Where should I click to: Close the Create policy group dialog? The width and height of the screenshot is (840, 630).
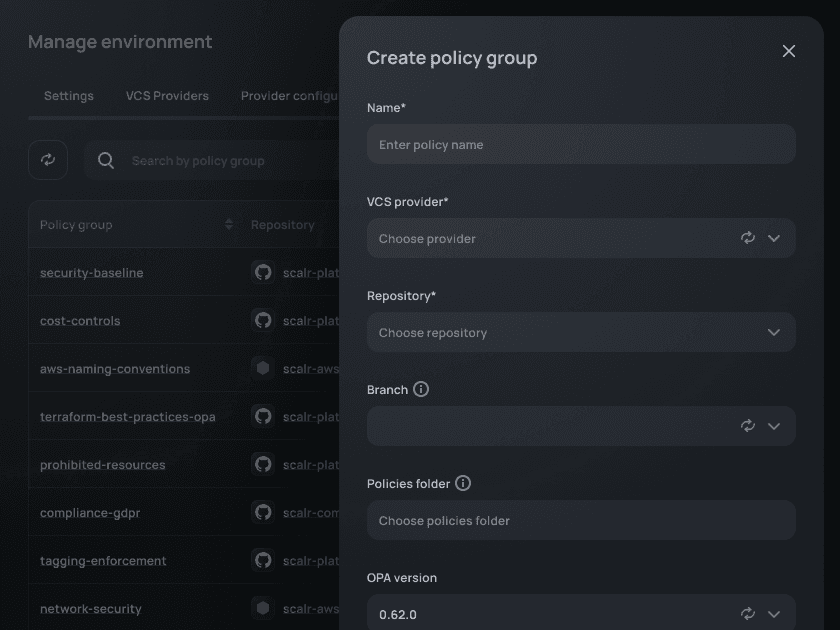(x=789, y=50)
